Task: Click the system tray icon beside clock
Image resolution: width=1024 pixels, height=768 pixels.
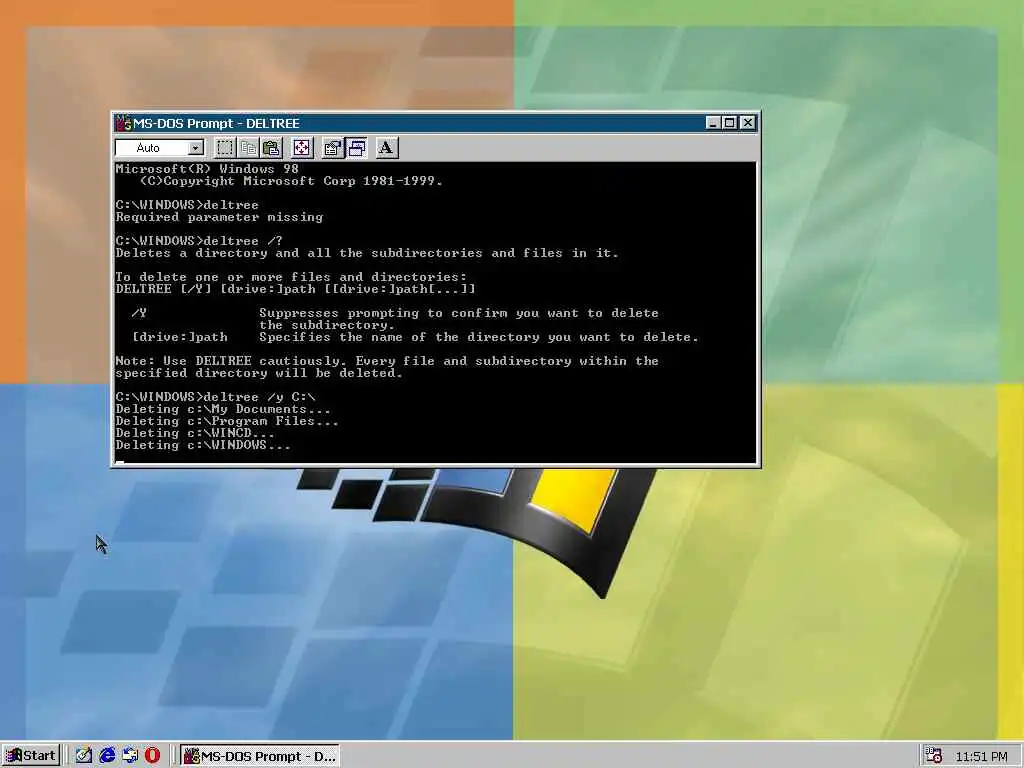Action: click(x=934, y=756)
